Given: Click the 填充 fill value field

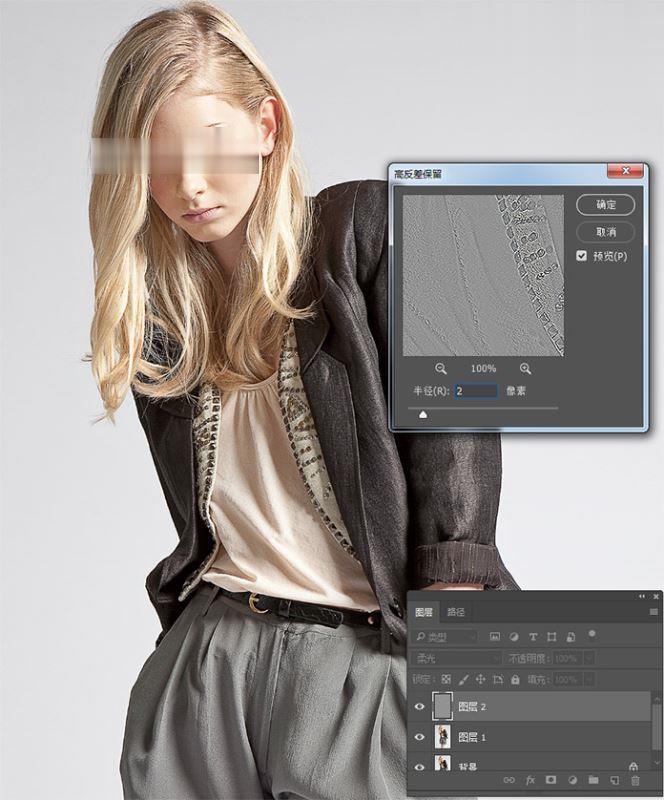Looking at the screenshot, I should (x=568, y=680).
